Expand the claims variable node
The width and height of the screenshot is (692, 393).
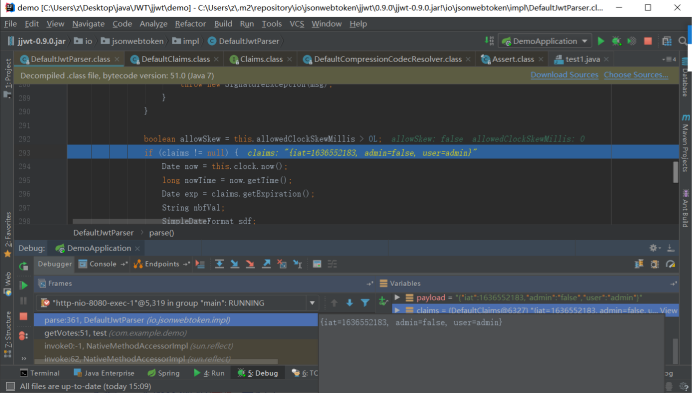coord(397,310)
